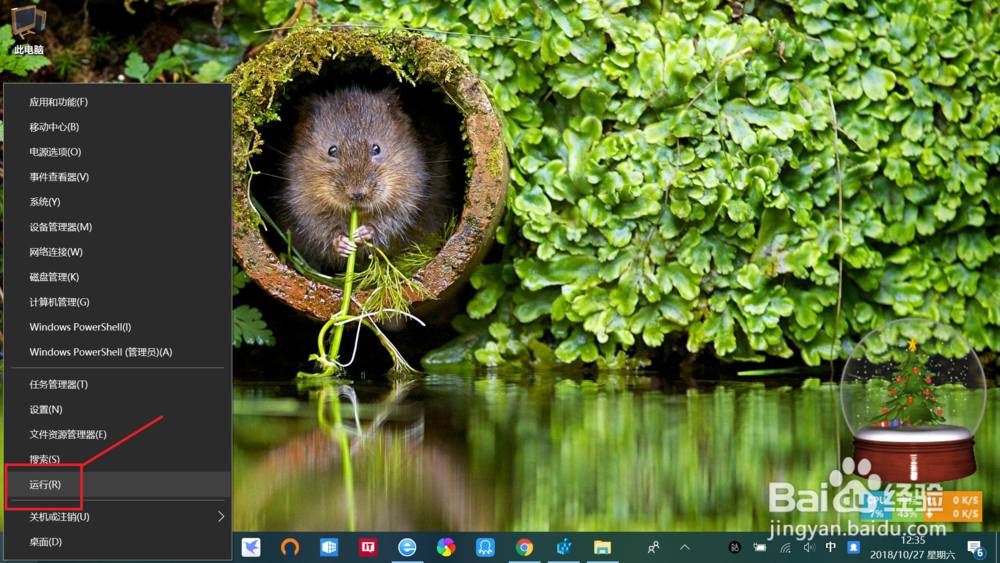1000x563 pixels.
Task: Click the blue contact tray icon
Action: tap(853, 547)
